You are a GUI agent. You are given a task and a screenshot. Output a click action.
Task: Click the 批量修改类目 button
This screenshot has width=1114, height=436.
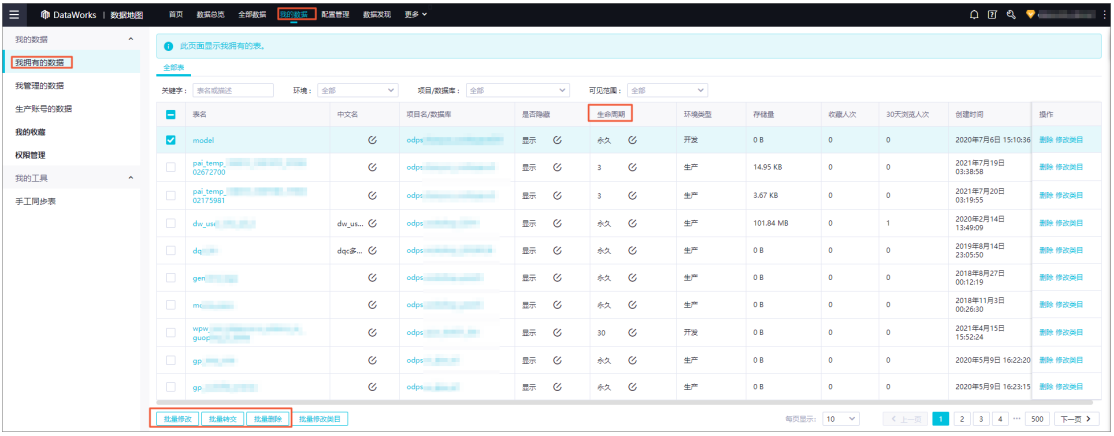point(320,419)
